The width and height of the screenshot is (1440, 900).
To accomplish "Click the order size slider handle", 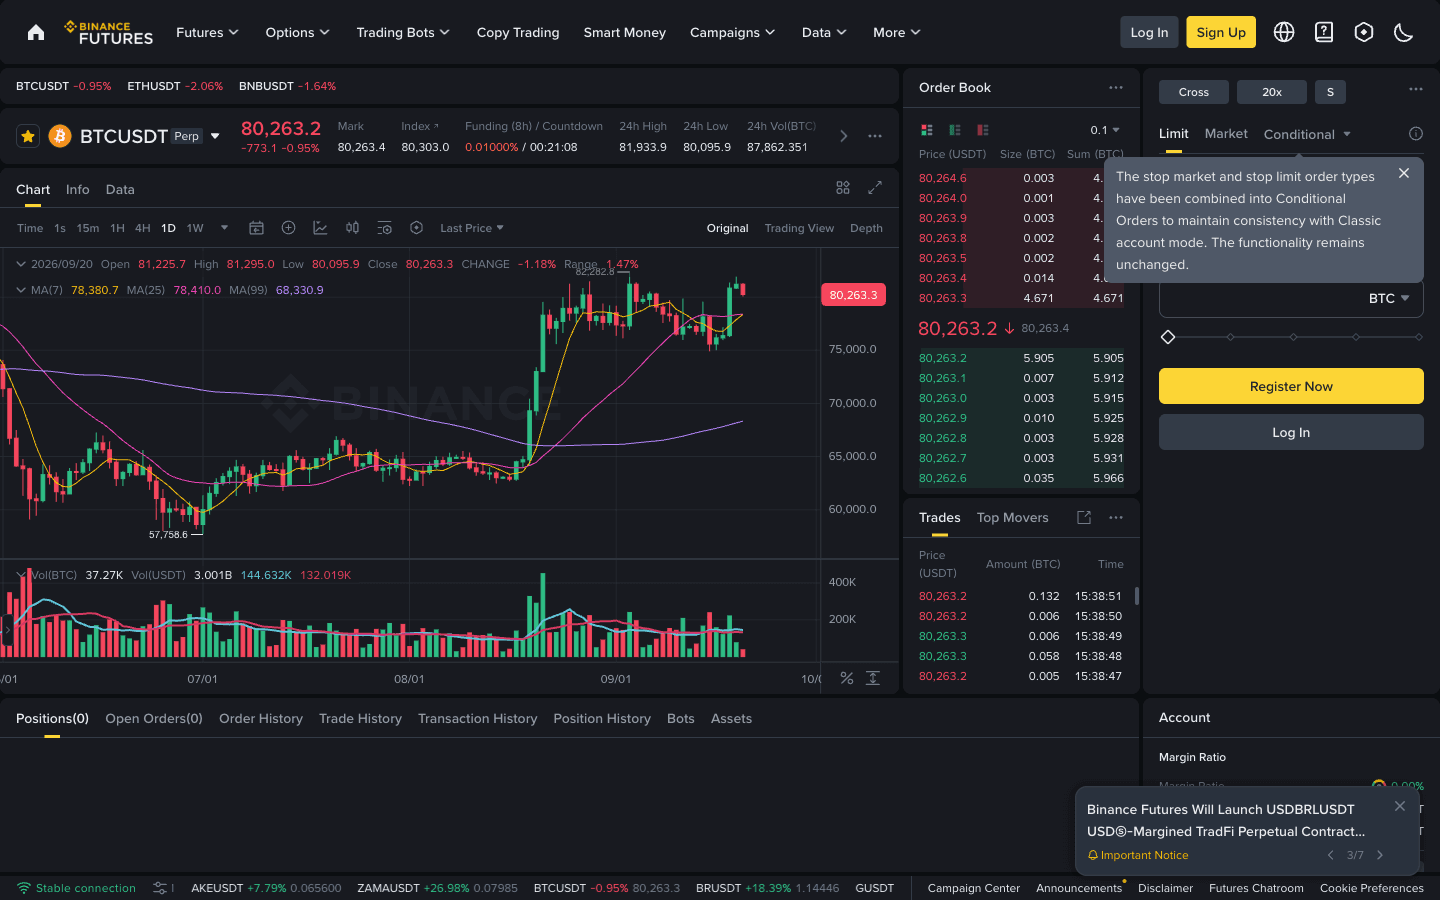I will pos(1167,337).
